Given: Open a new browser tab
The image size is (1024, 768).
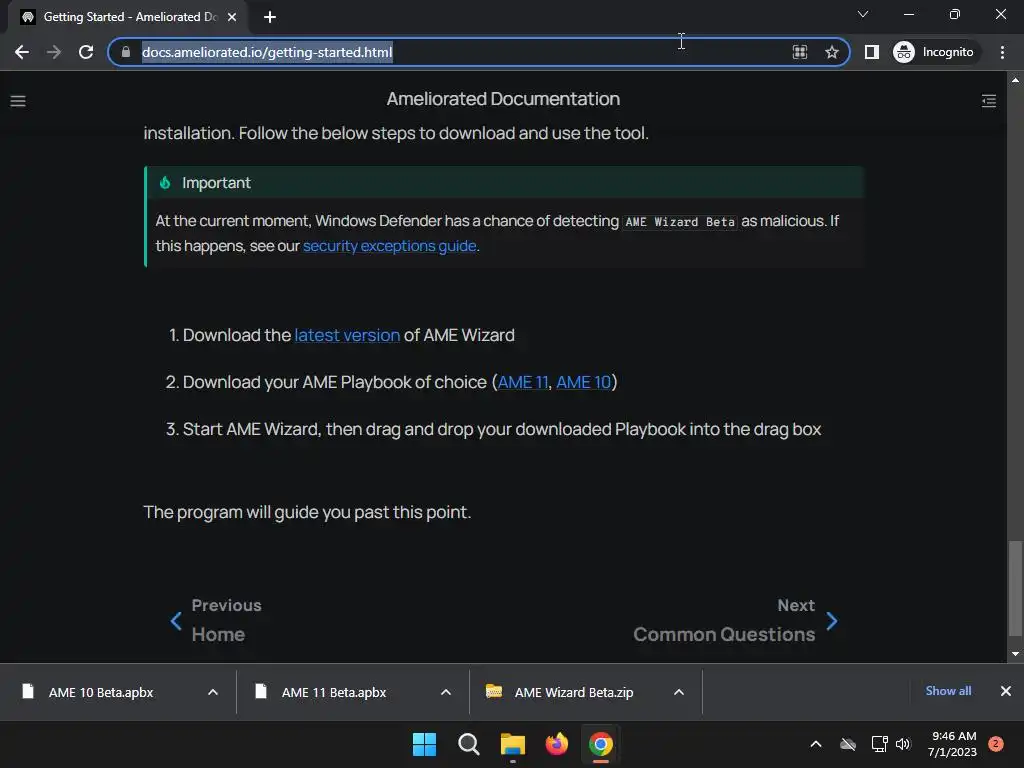Looking at the screenshot, I should [270, 17].
